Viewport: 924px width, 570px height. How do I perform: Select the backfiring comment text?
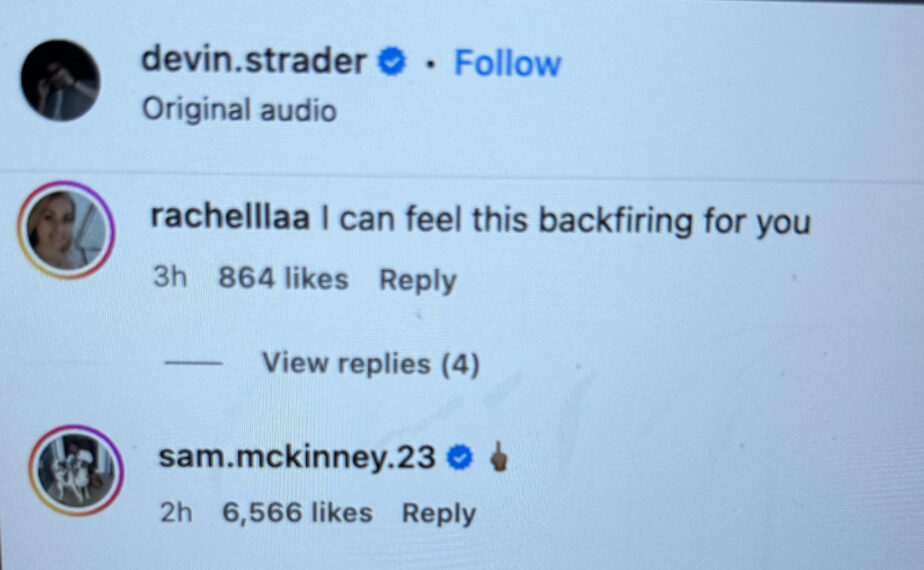[x=566, y=220]
